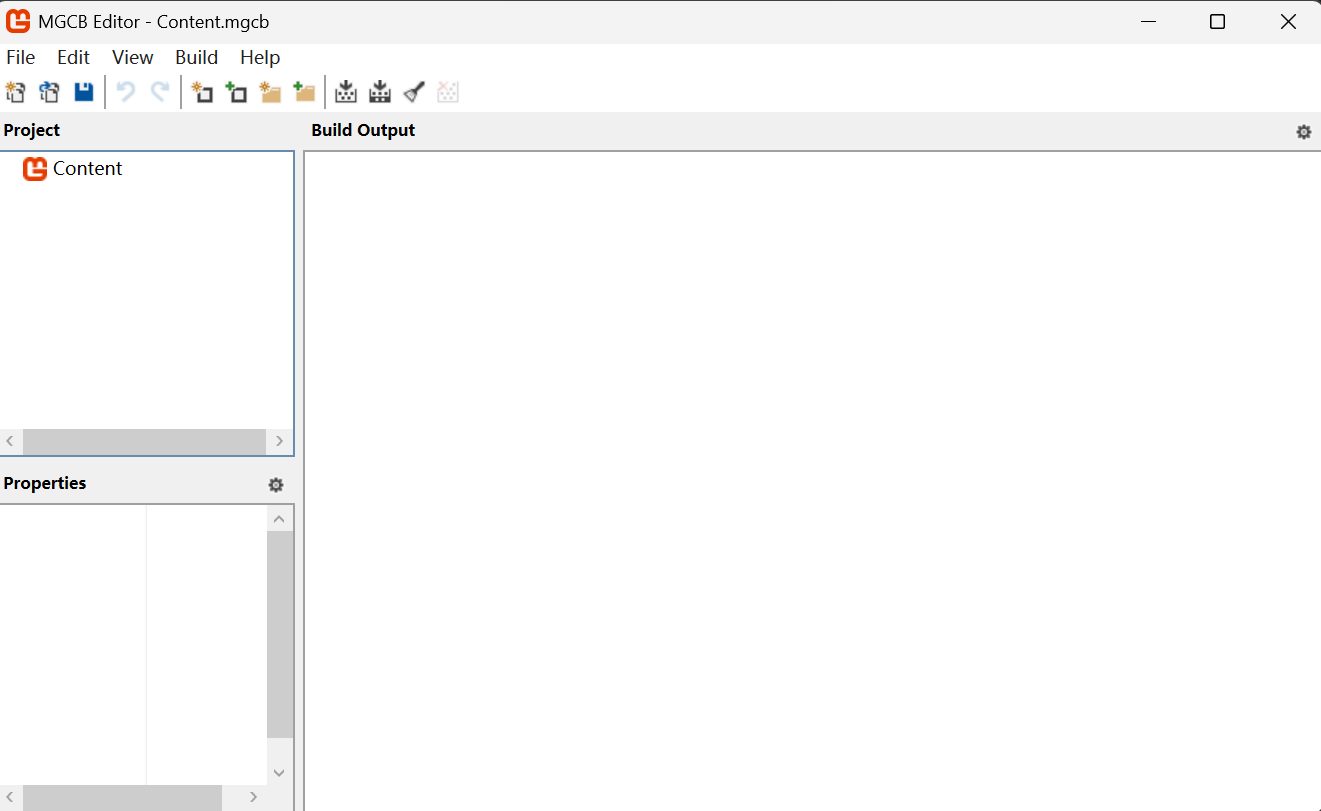Click Properties horizontal scroll right arrow
Screen dimensions: 1321x811
(x=254, y=798)
